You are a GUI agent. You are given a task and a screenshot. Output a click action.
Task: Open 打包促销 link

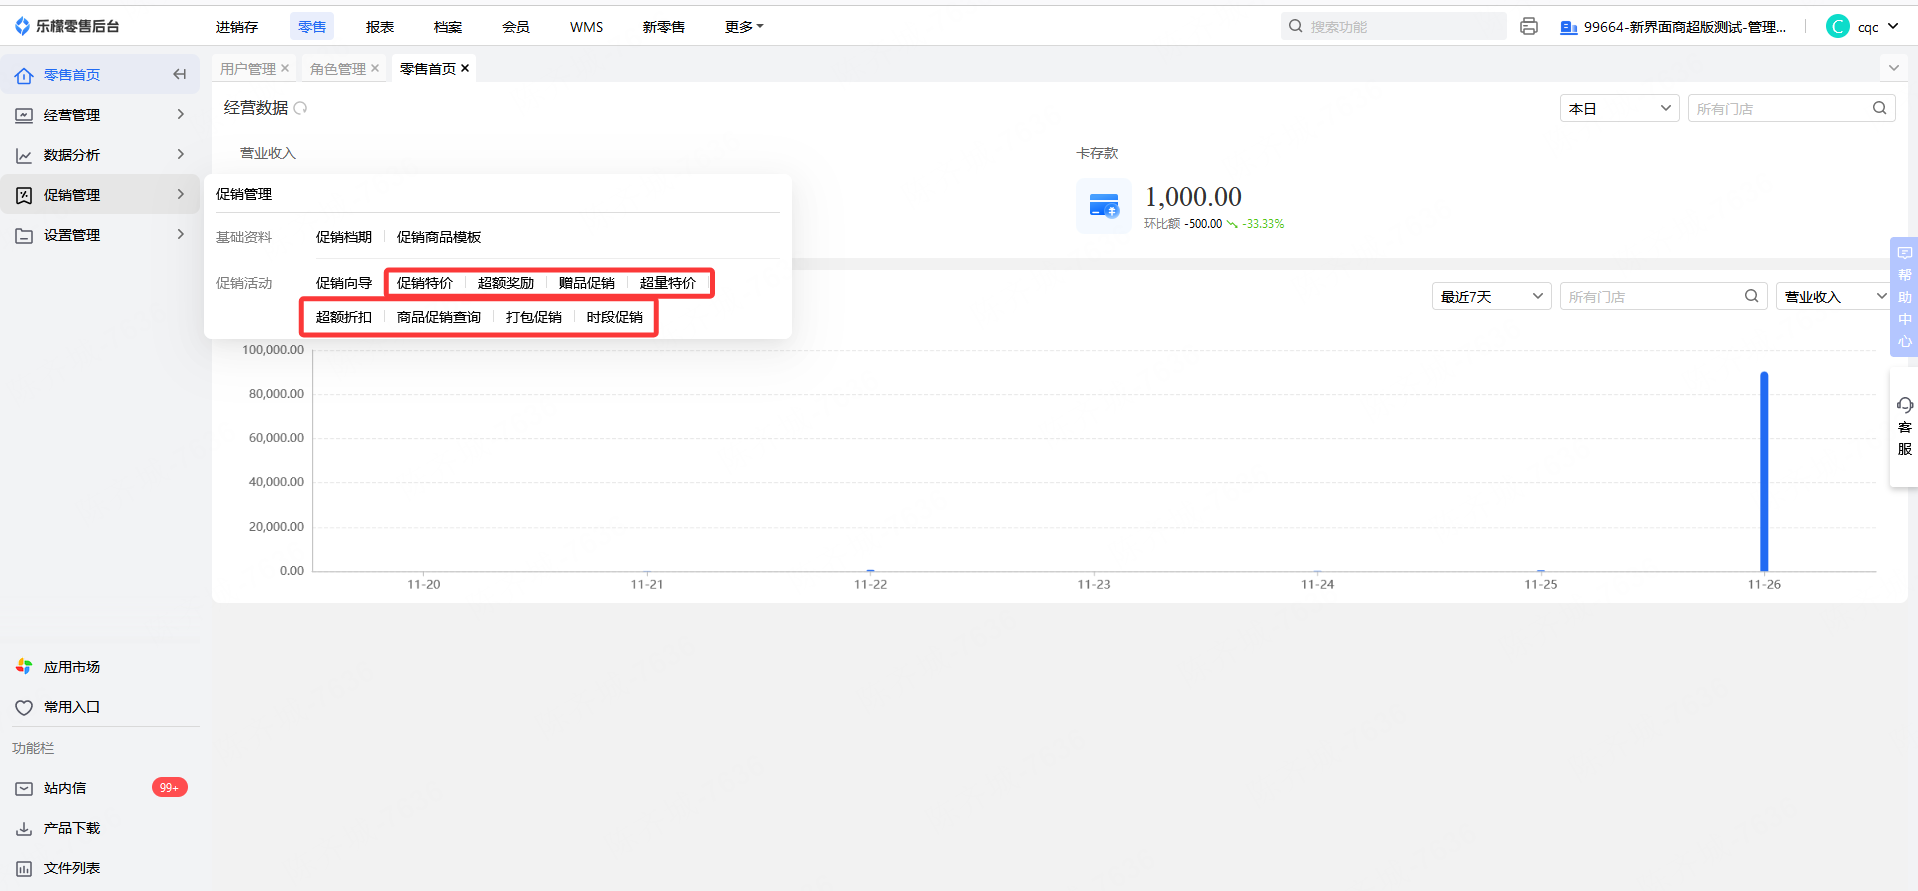[x=534, y=317]
